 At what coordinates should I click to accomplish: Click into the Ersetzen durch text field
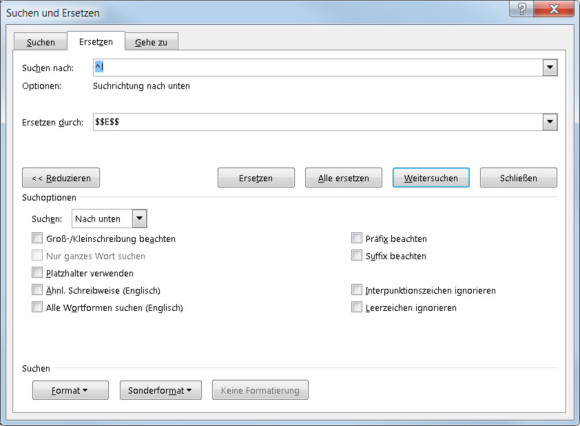318,122
